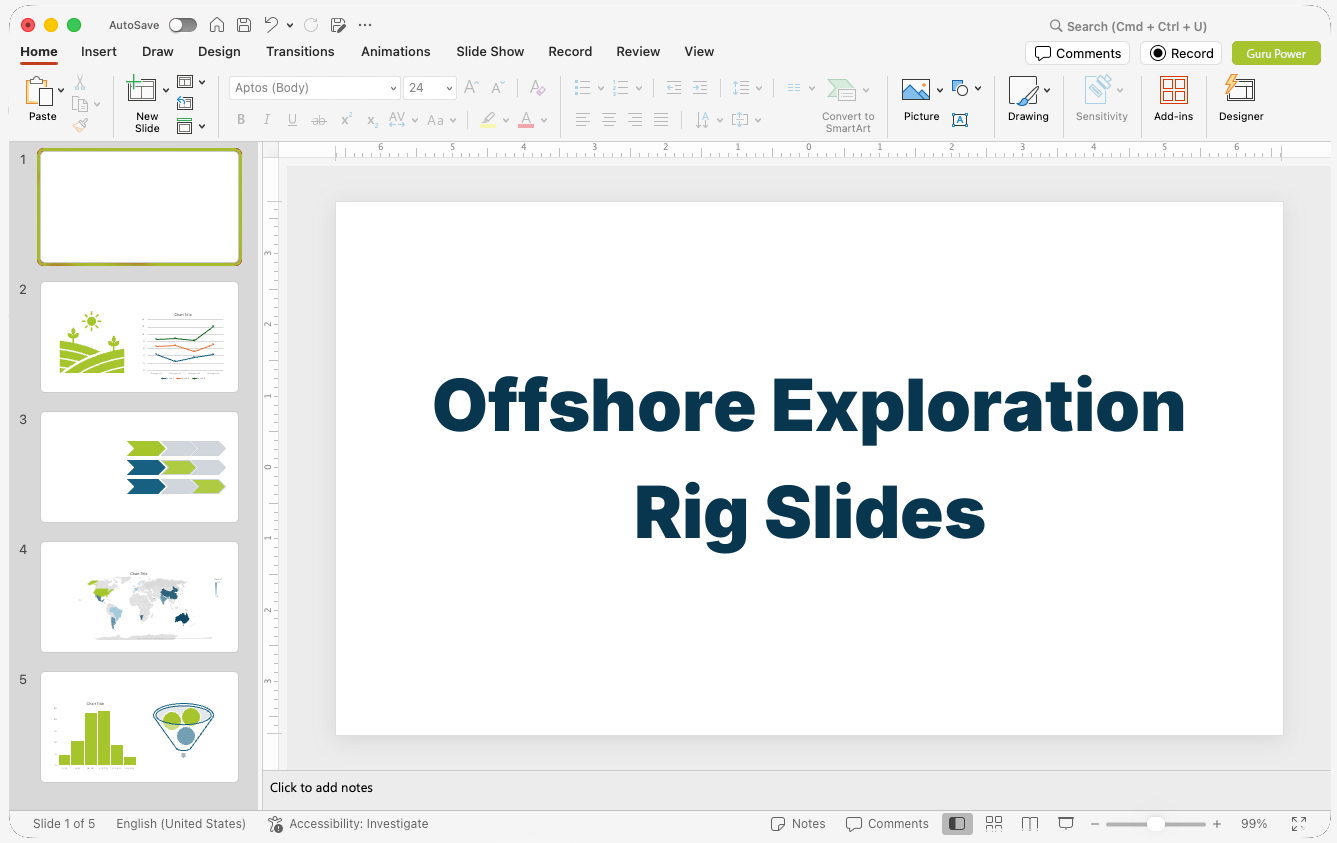
Task: Click the Reset slide icon
Action: pos(185,103)
